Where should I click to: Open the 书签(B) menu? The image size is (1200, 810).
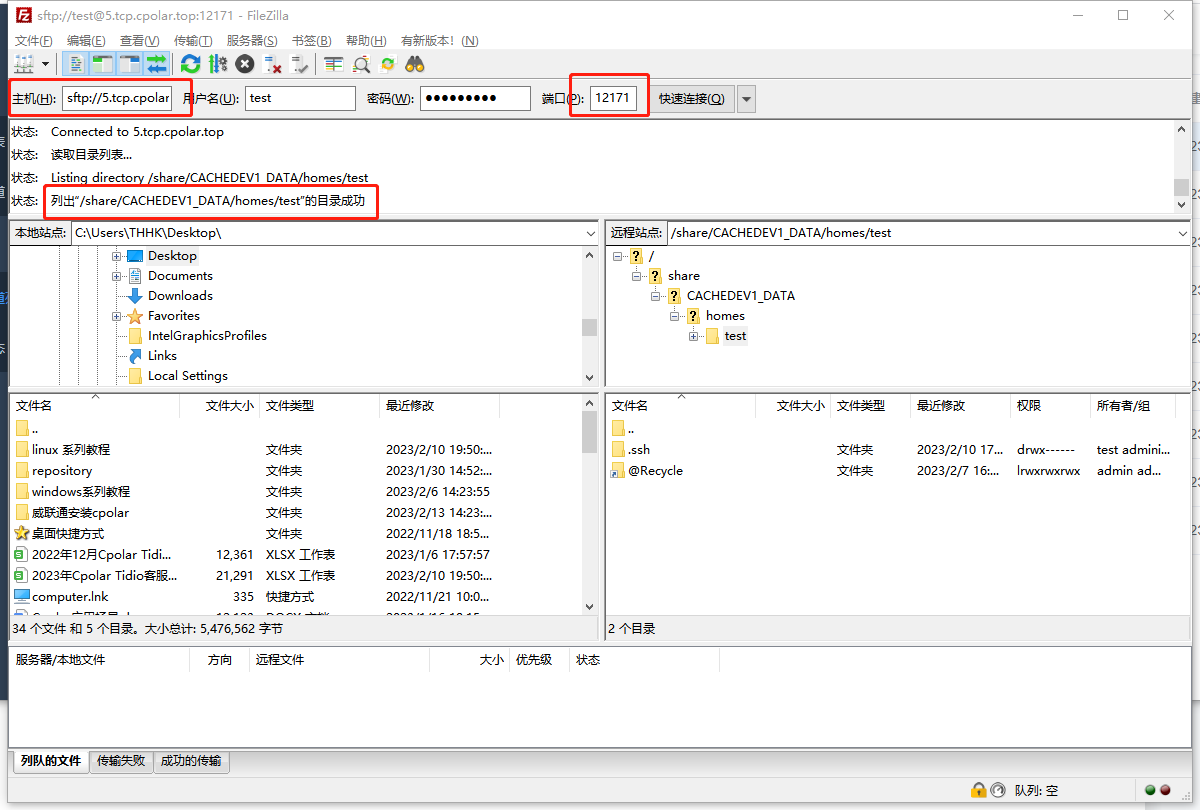311,40
